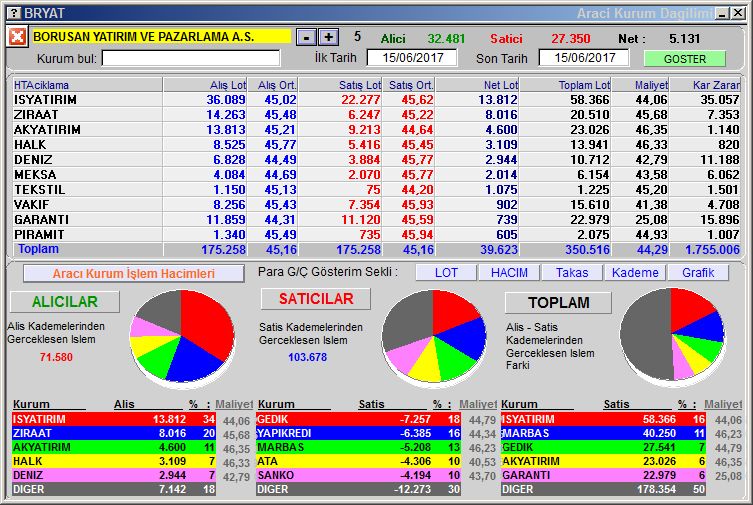
Task: Click the GOSTER button
Action: click(685, 59)
